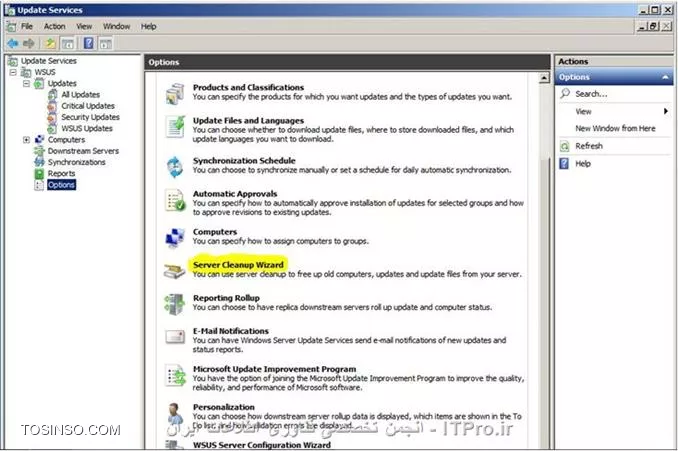Screen dimensions: 678x451
Task: Select Security Updates in the tree
Action: click(90, 117)
